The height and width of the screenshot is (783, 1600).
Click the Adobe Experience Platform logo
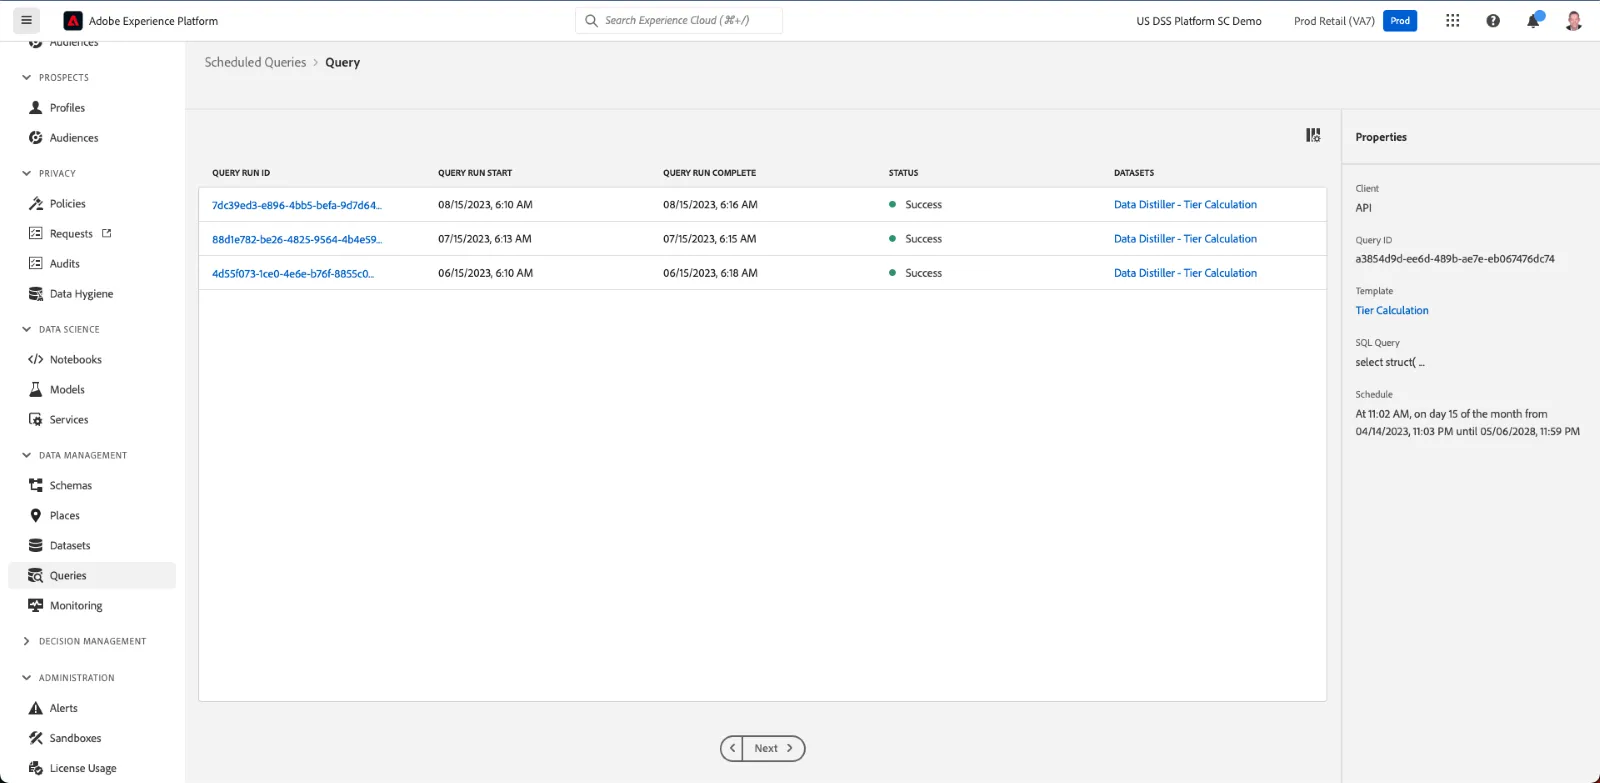click(72, 21)
